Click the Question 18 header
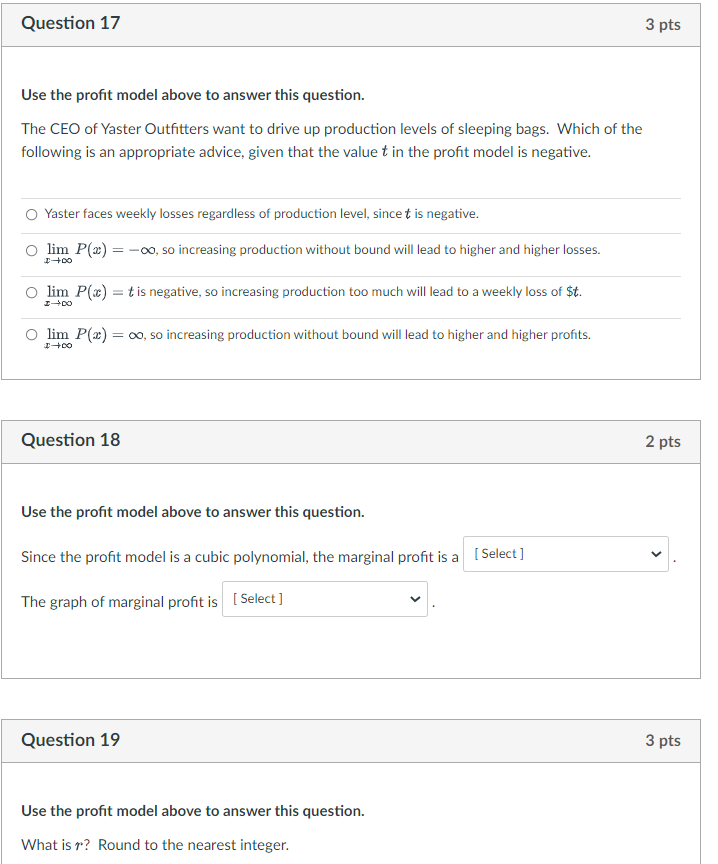The width and height of the screenshot is (718, 864). pos(70,440)
